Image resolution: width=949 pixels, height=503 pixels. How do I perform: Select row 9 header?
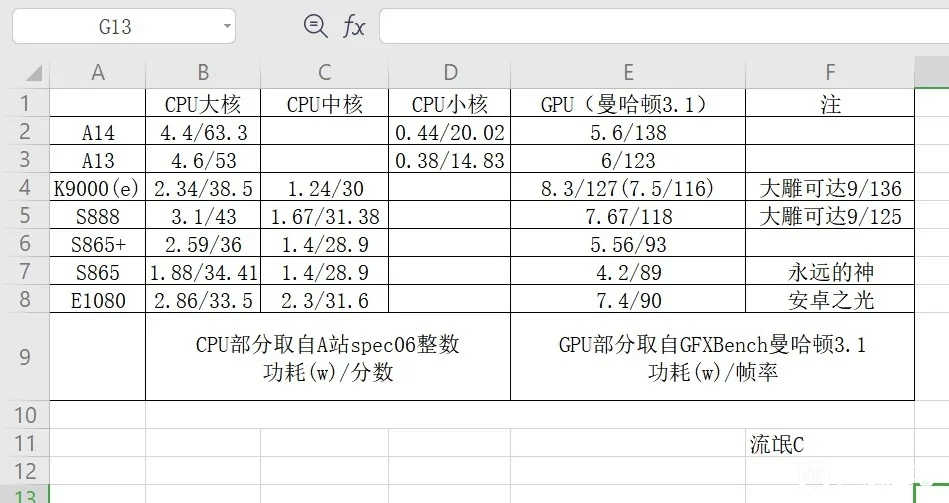click(25, 357)
